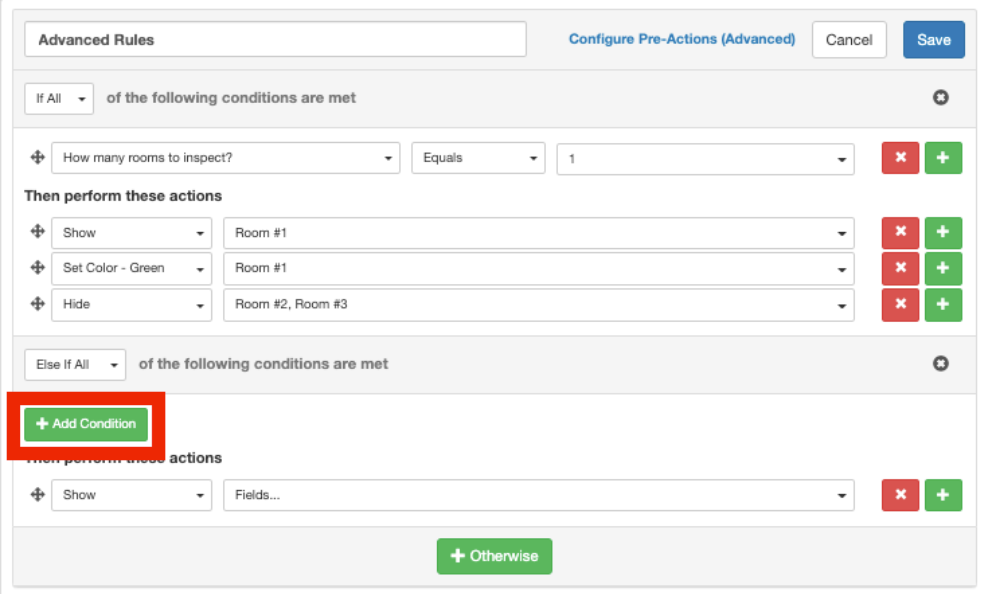Open the 'Fields...' selection dropdown

pyautogui.click(x=538, y=495)
